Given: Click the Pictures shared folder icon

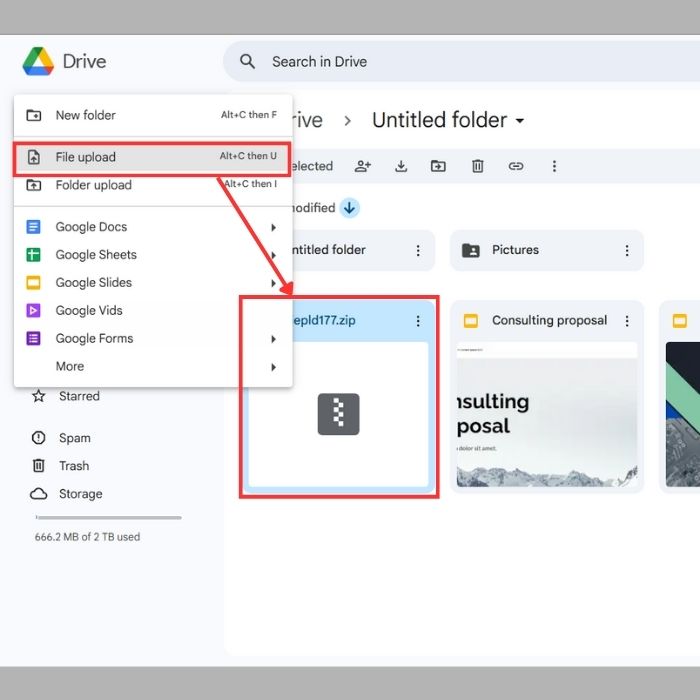Looking at the screenshot, I should click(471, 250).
